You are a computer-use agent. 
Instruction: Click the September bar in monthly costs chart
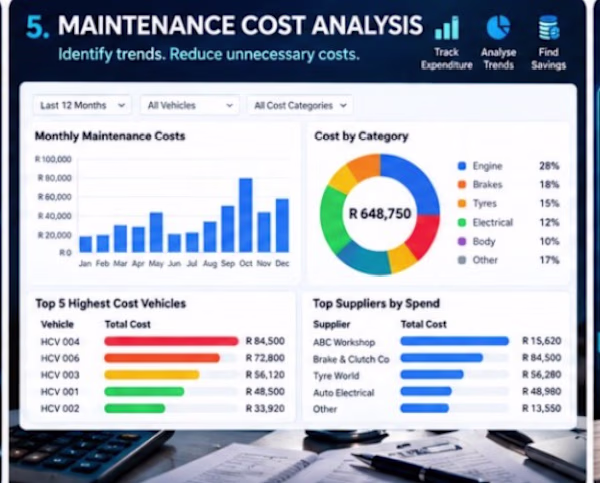coord(228,229)
